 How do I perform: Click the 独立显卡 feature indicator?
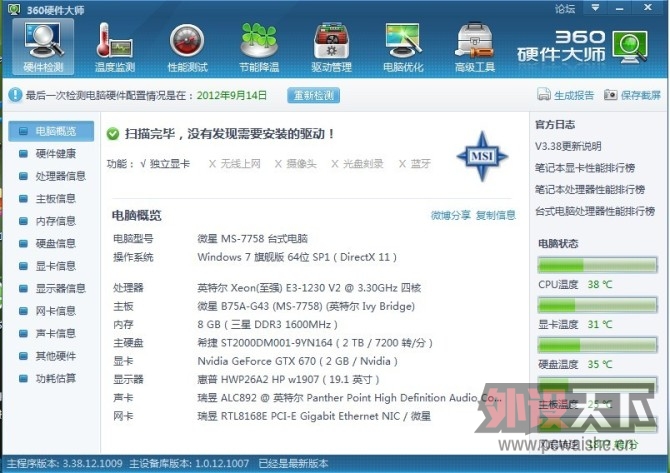pos(165,164)
